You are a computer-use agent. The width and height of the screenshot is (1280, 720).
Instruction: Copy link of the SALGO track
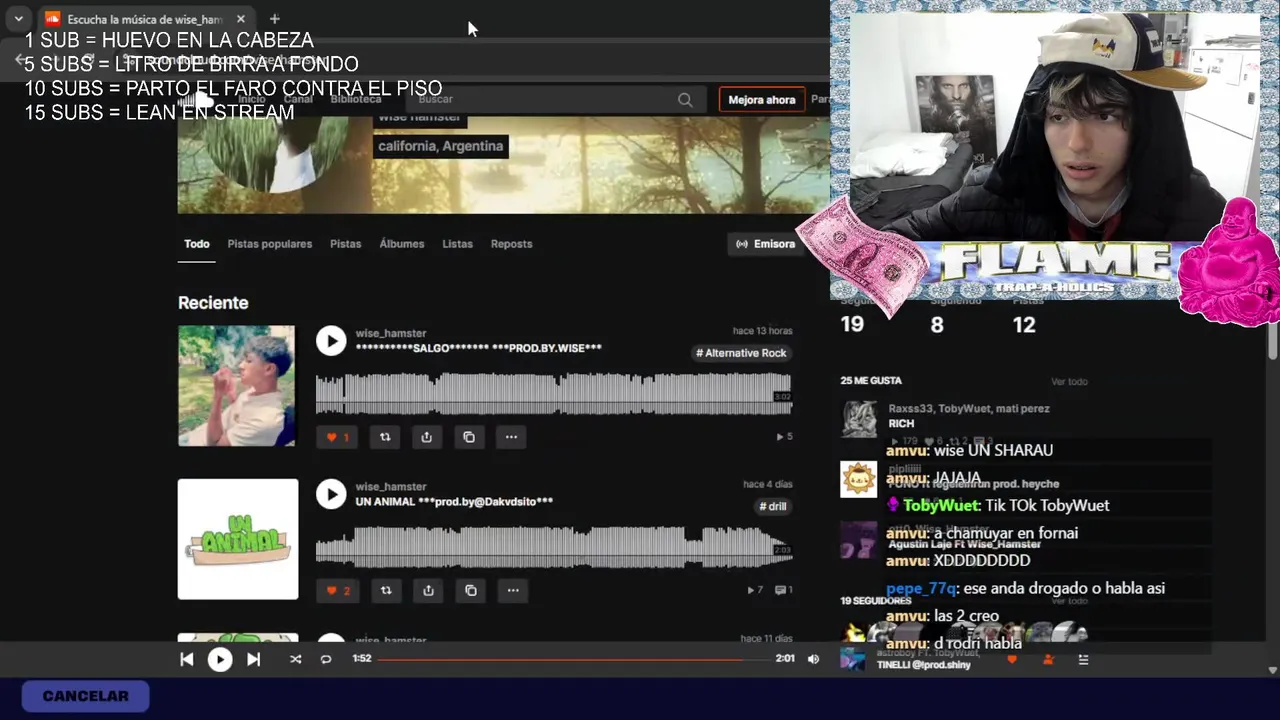point(469,437)
